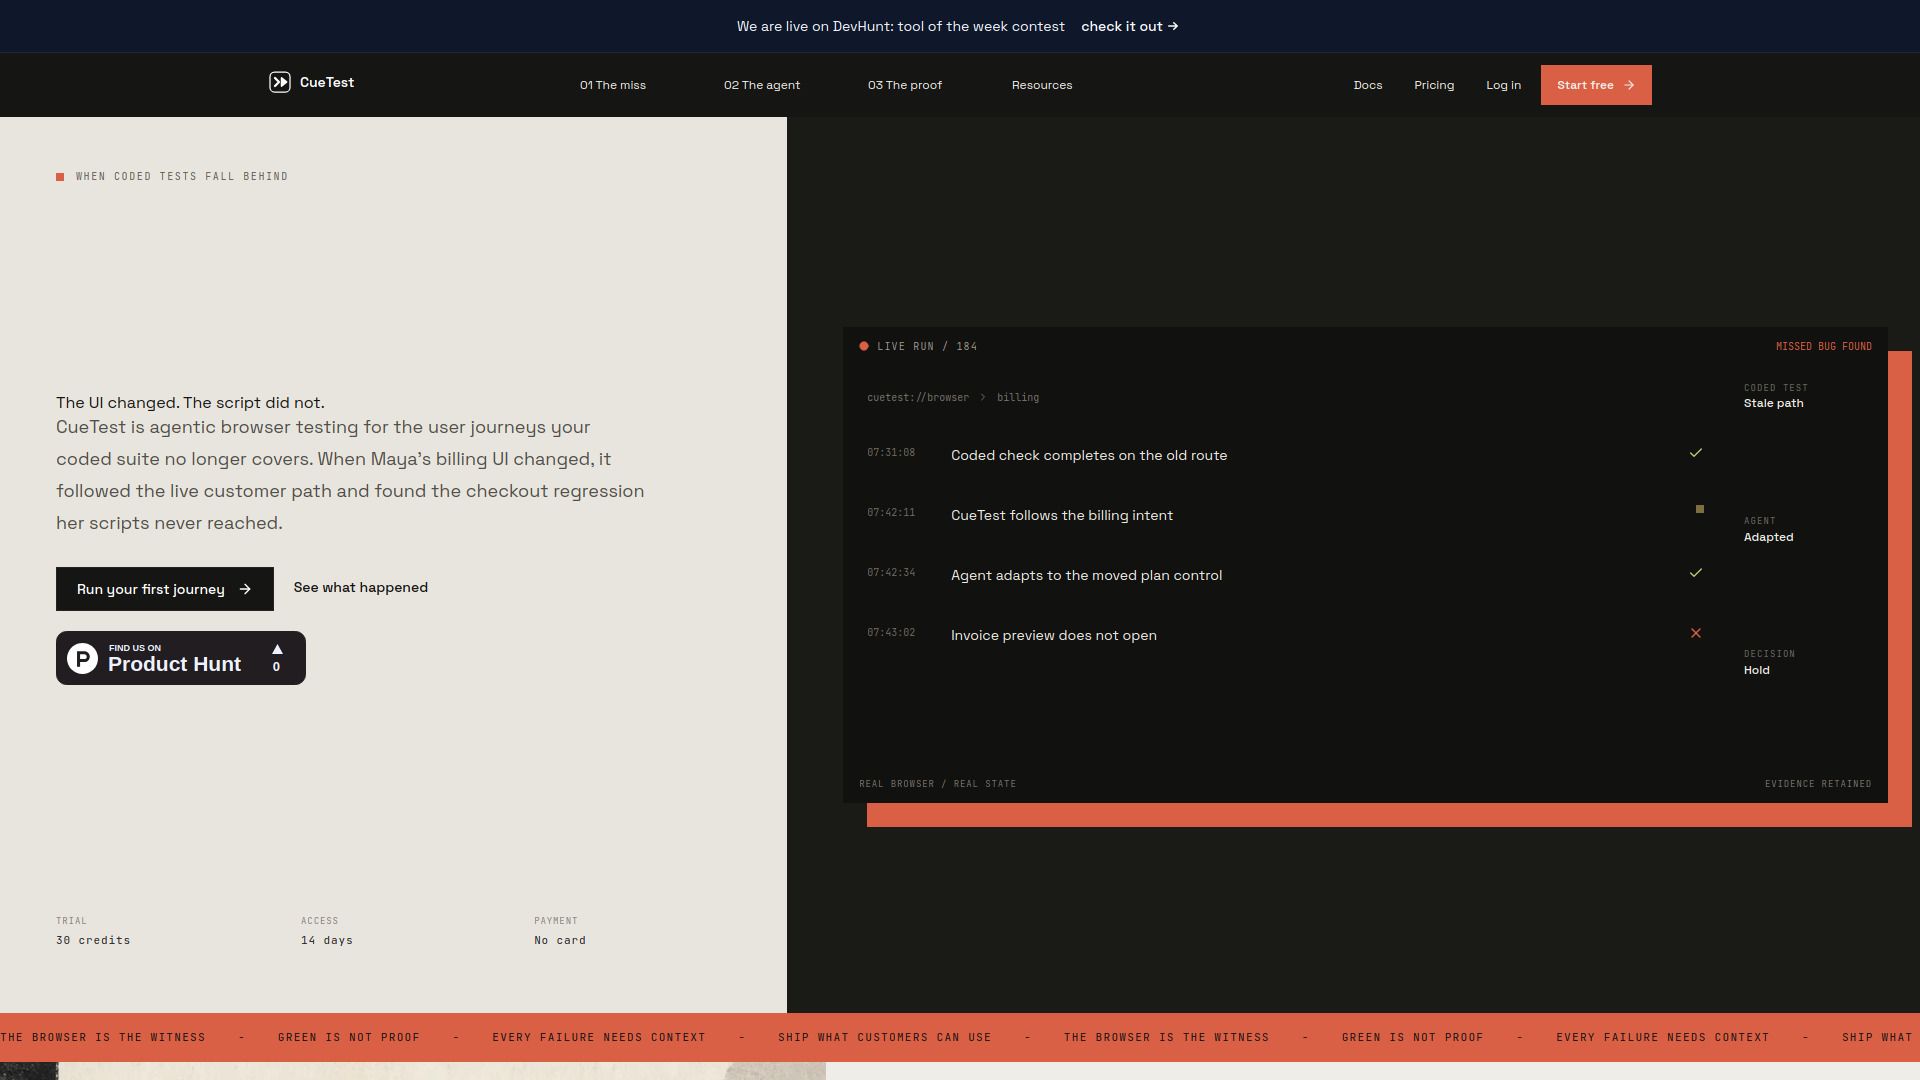Click the 14 days access value
Screen dimensions: 1920x1080
pos(327,940)
